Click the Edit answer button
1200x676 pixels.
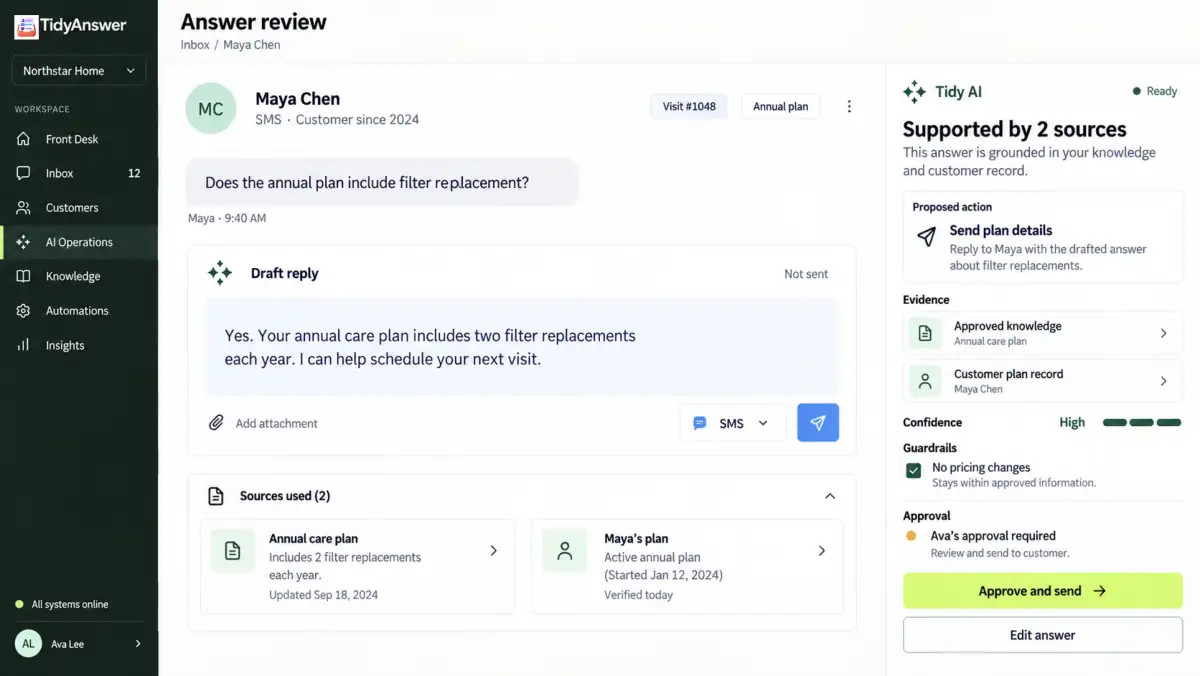coord(1043,635)
